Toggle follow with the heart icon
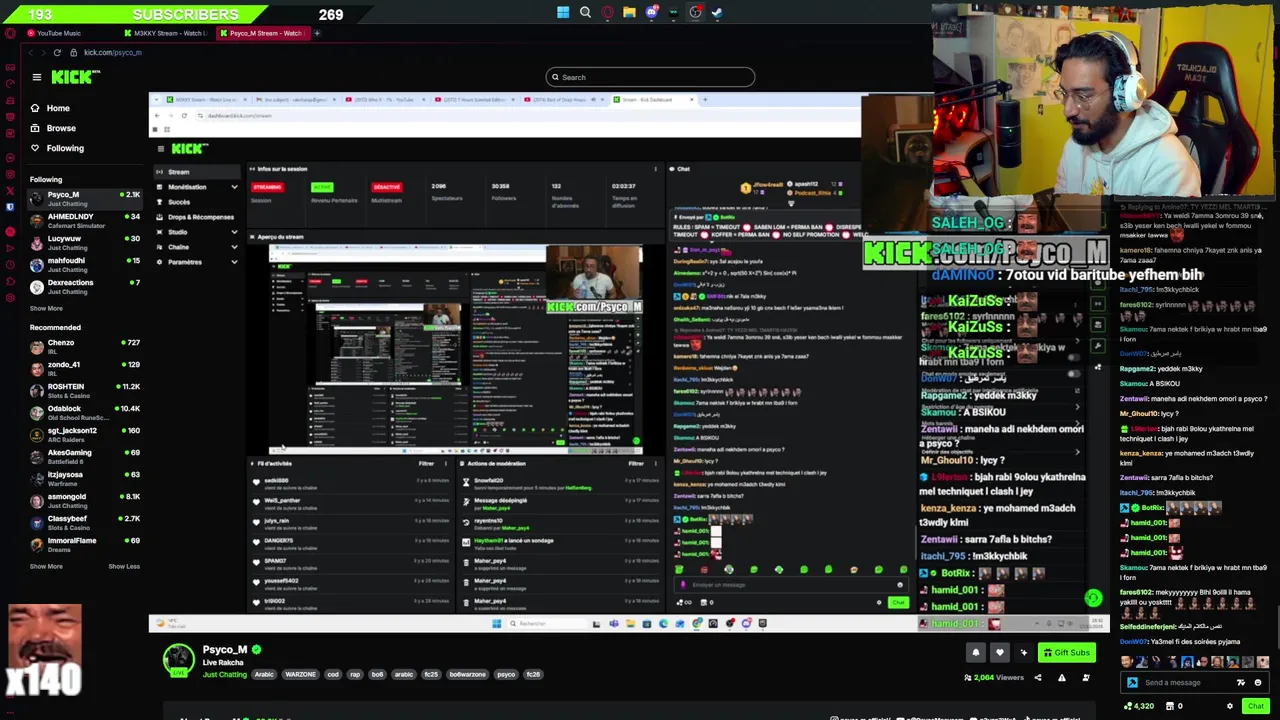 click(x=999, y=653)
